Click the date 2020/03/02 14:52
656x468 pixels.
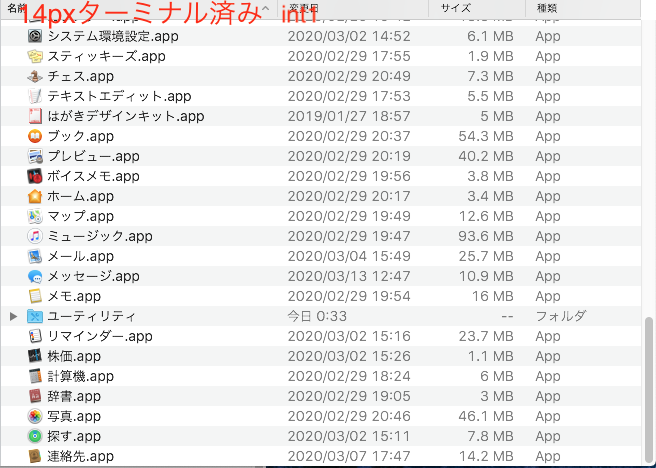349,36
